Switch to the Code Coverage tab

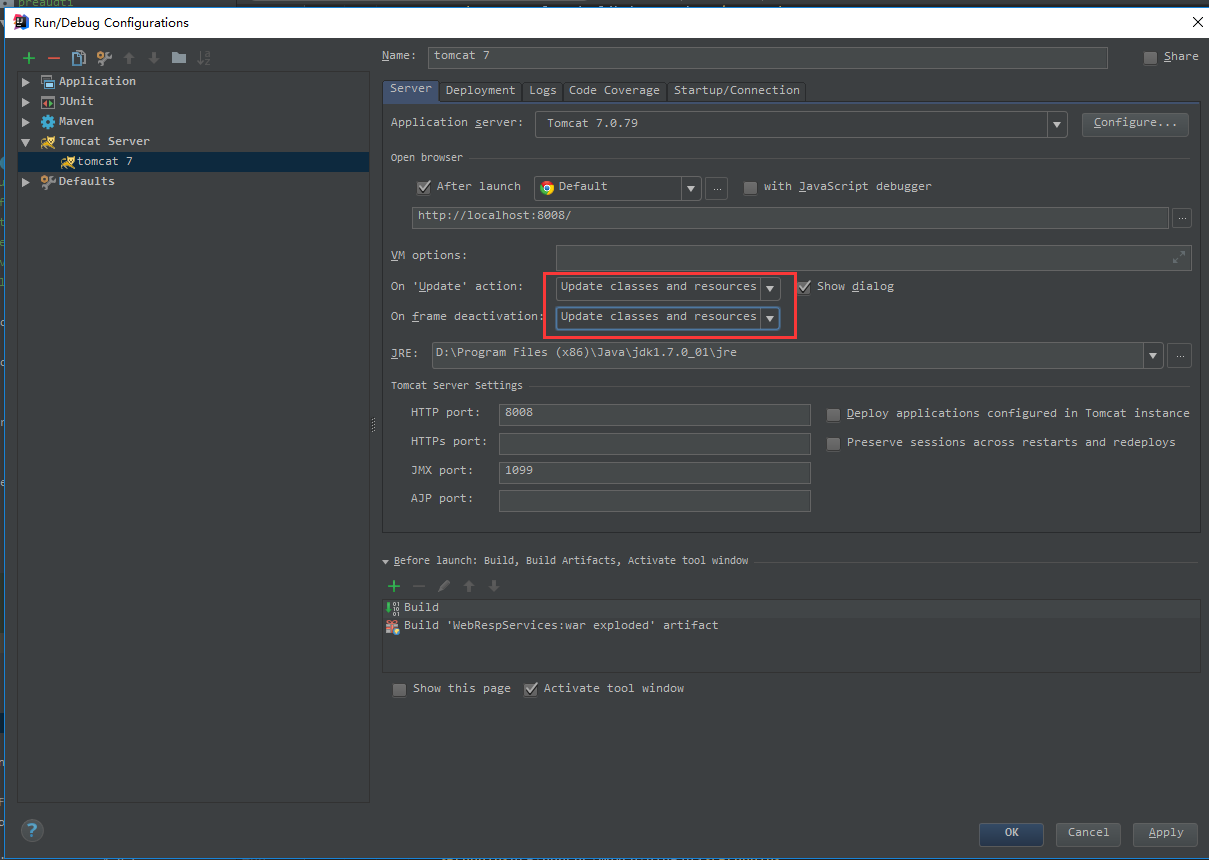614,91
